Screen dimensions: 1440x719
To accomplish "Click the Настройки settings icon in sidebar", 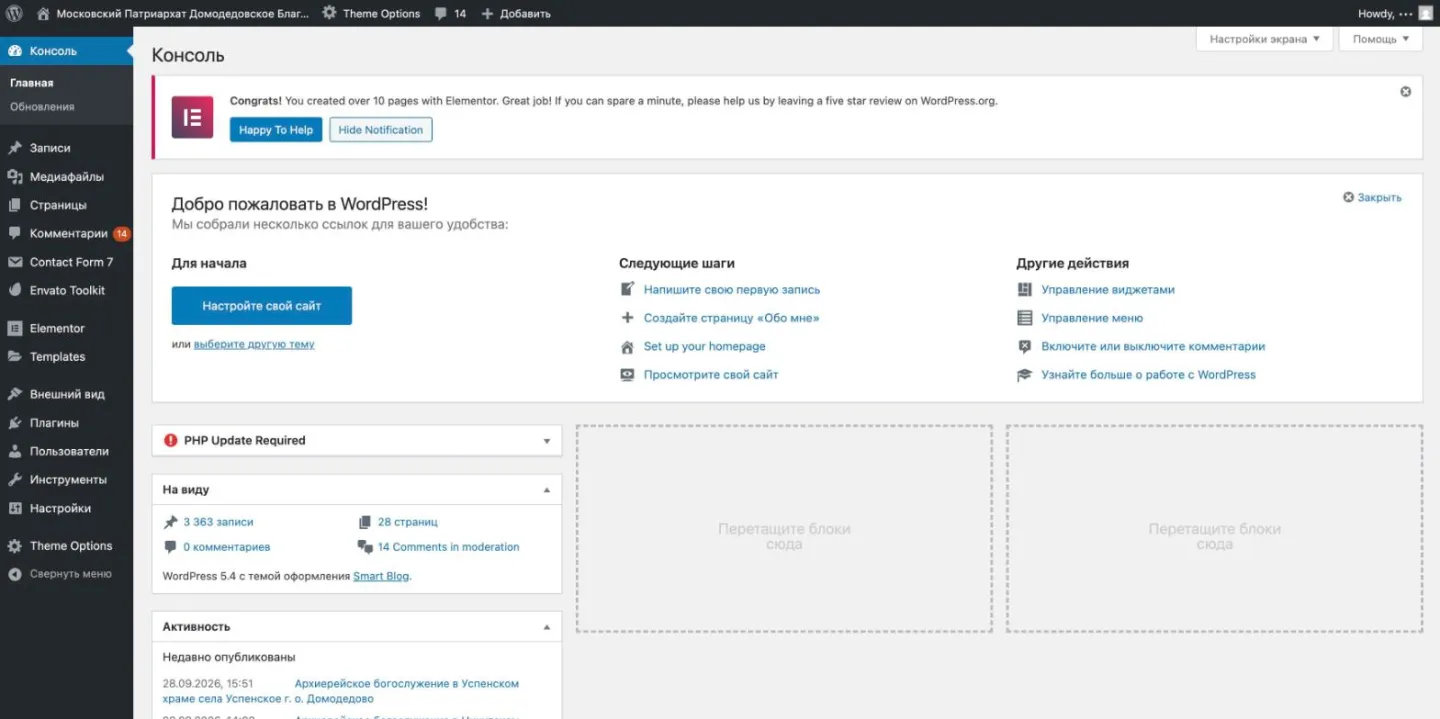I will click(x=14, y=508).
